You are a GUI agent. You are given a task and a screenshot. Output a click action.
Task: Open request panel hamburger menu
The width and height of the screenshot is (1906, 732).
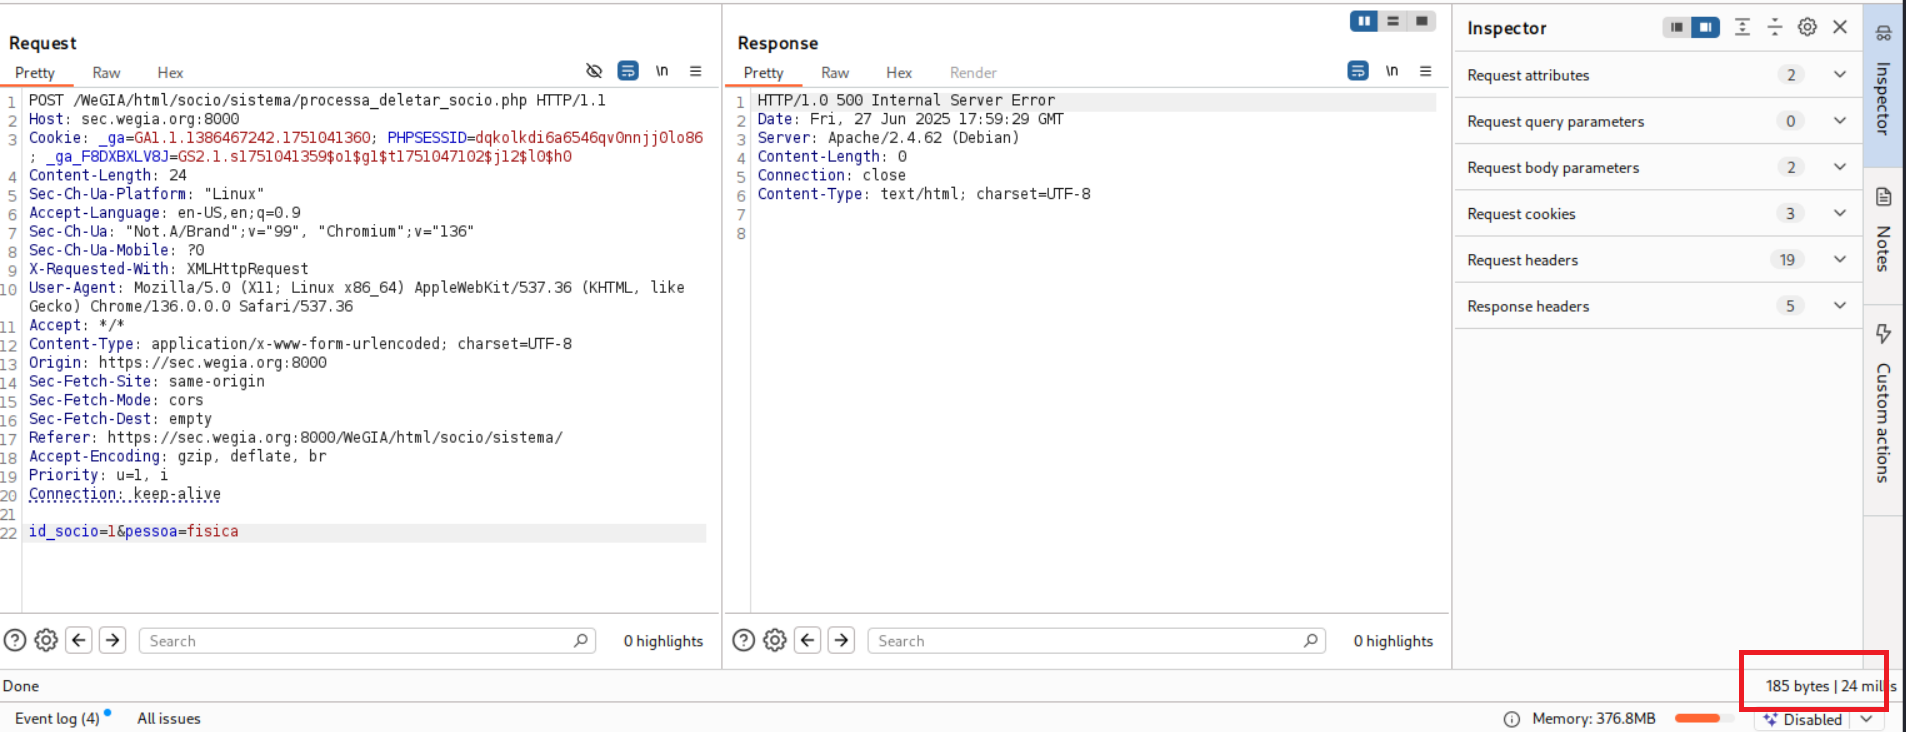coord(696,71)
